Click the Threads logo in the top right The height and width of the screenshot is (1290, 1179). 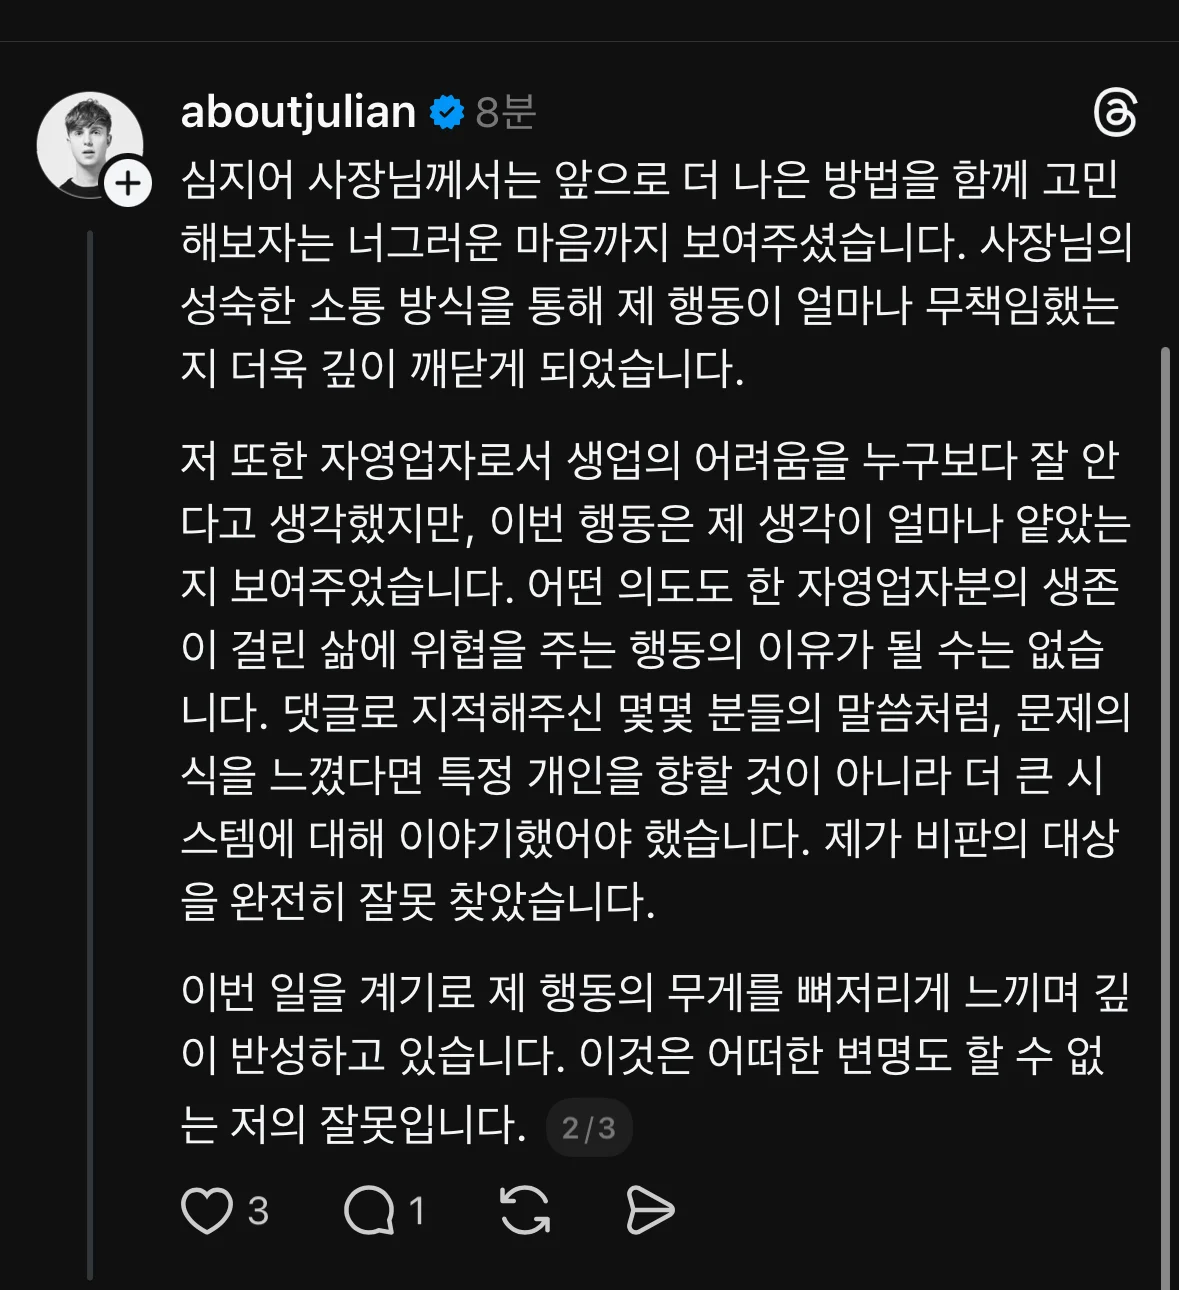click(1114, 113)
